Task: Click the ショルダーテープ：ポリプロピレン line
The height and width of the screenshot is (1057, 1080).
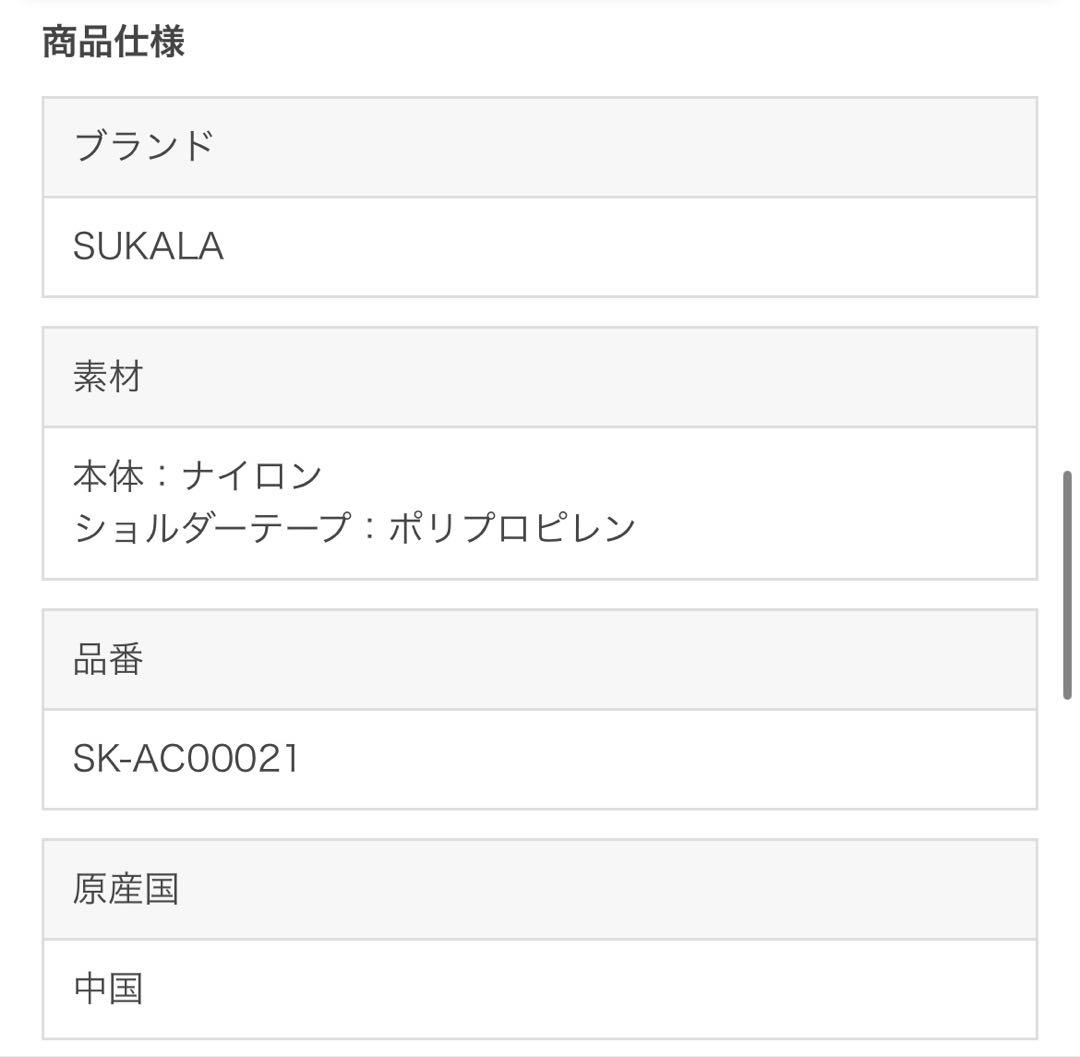Action: [x=354, y=527]
